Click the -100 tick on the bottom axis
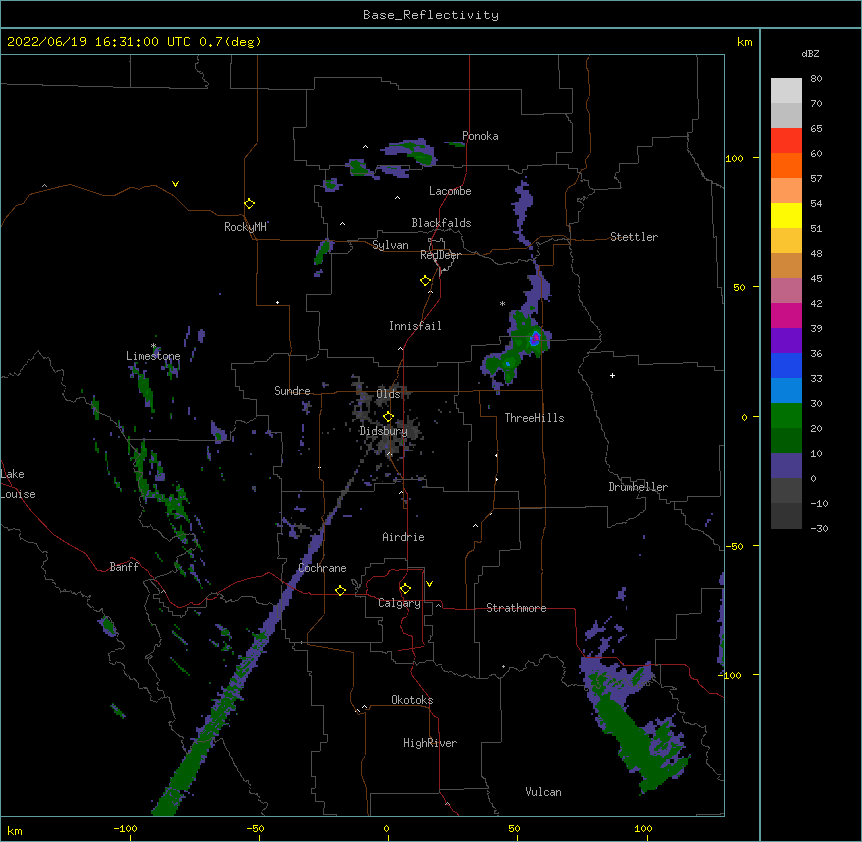 click(x=125, y=828)
